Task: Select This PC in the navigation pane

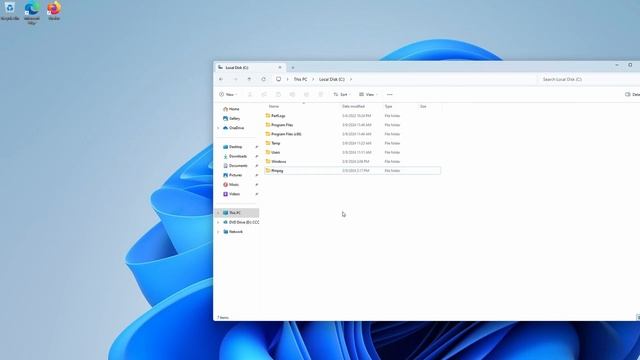Action: pos(237,213)
